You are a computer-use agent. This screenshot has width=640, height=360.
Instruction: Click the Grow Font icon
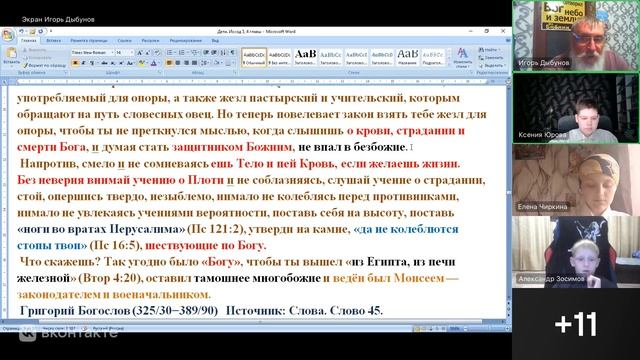(x=140, y=53)
